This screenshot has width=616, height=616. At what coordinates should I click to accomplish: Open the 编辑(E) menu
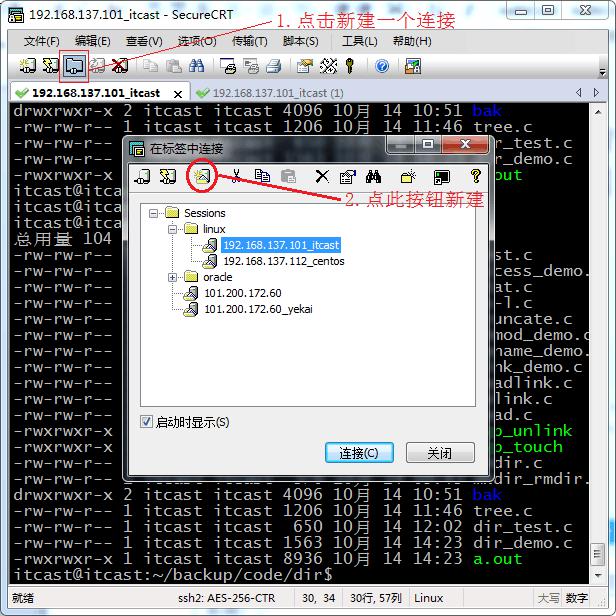(x=93, y=41)
